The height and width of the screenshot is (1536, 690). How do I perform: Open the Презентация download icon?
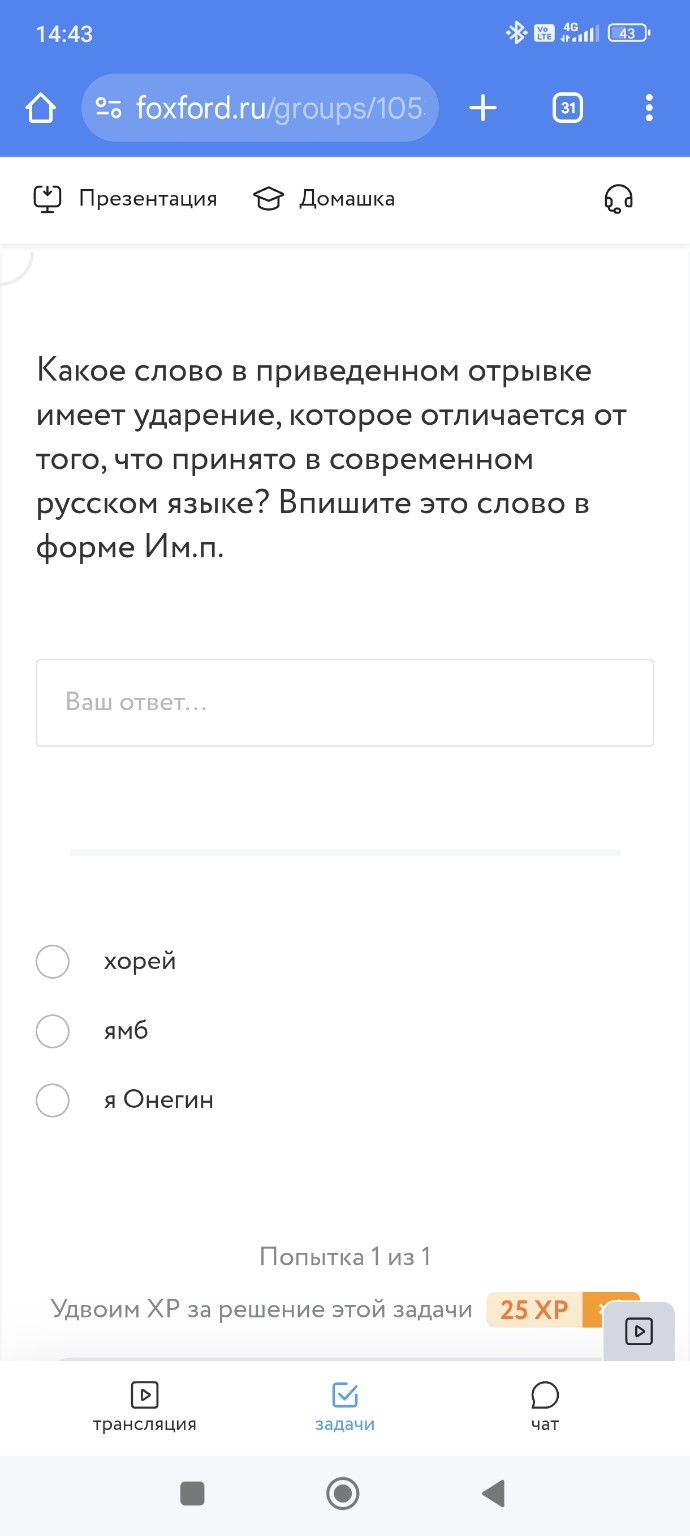49,198
